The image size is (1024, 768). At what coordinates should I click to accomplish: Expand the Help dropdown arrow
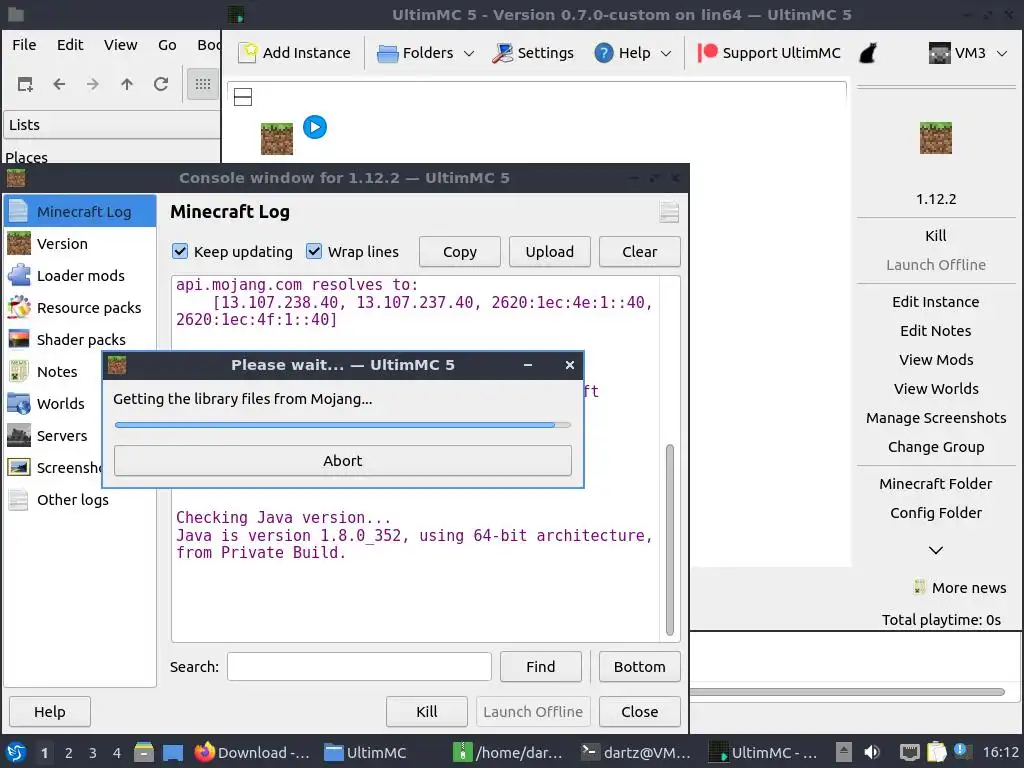[x=666, y=54]
